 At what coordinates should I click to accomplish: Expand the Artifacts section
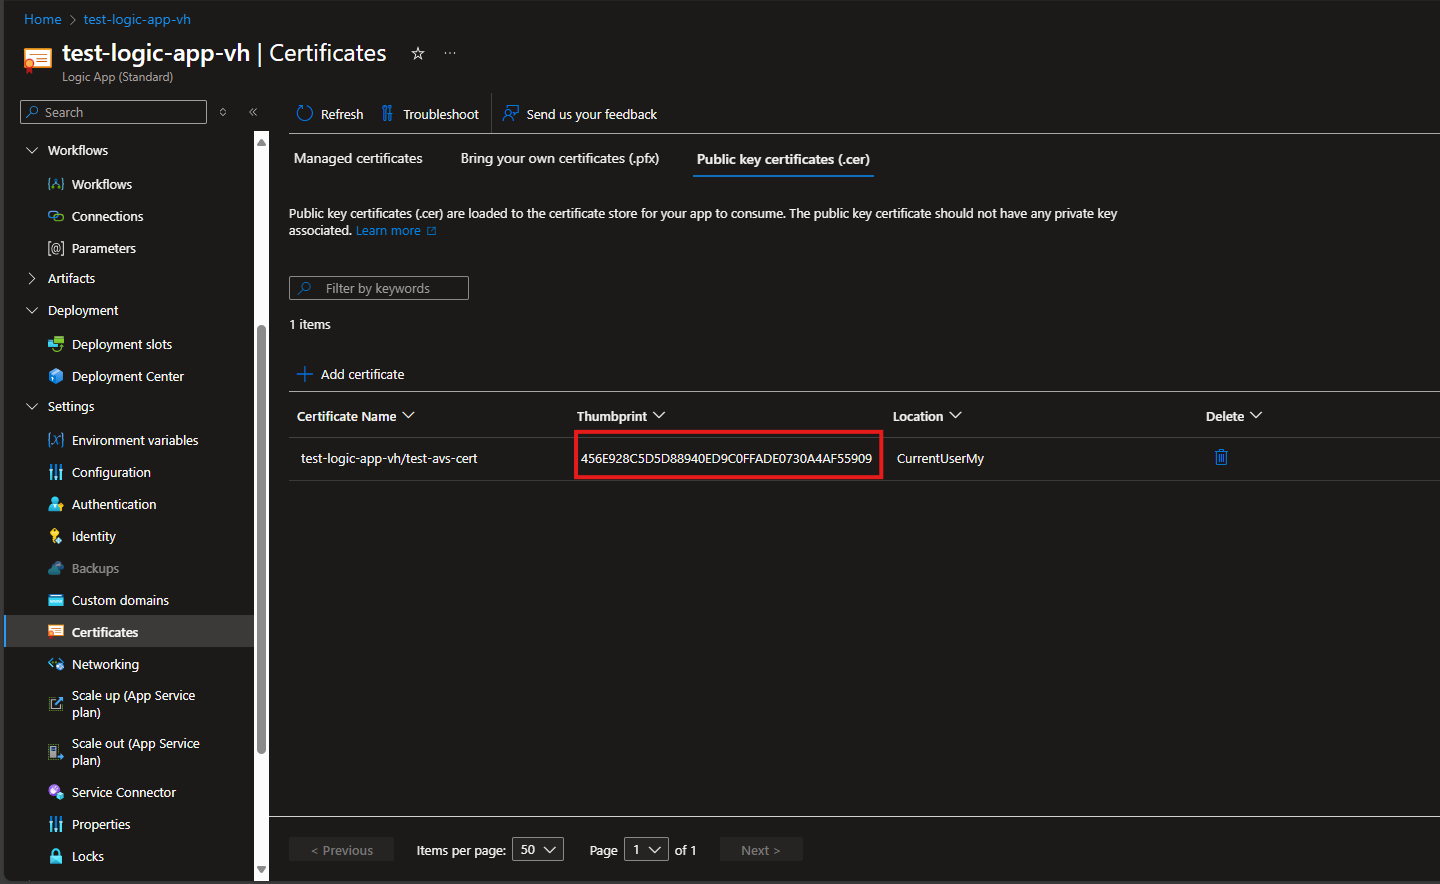pyautogui.click(x=32, y=278)
